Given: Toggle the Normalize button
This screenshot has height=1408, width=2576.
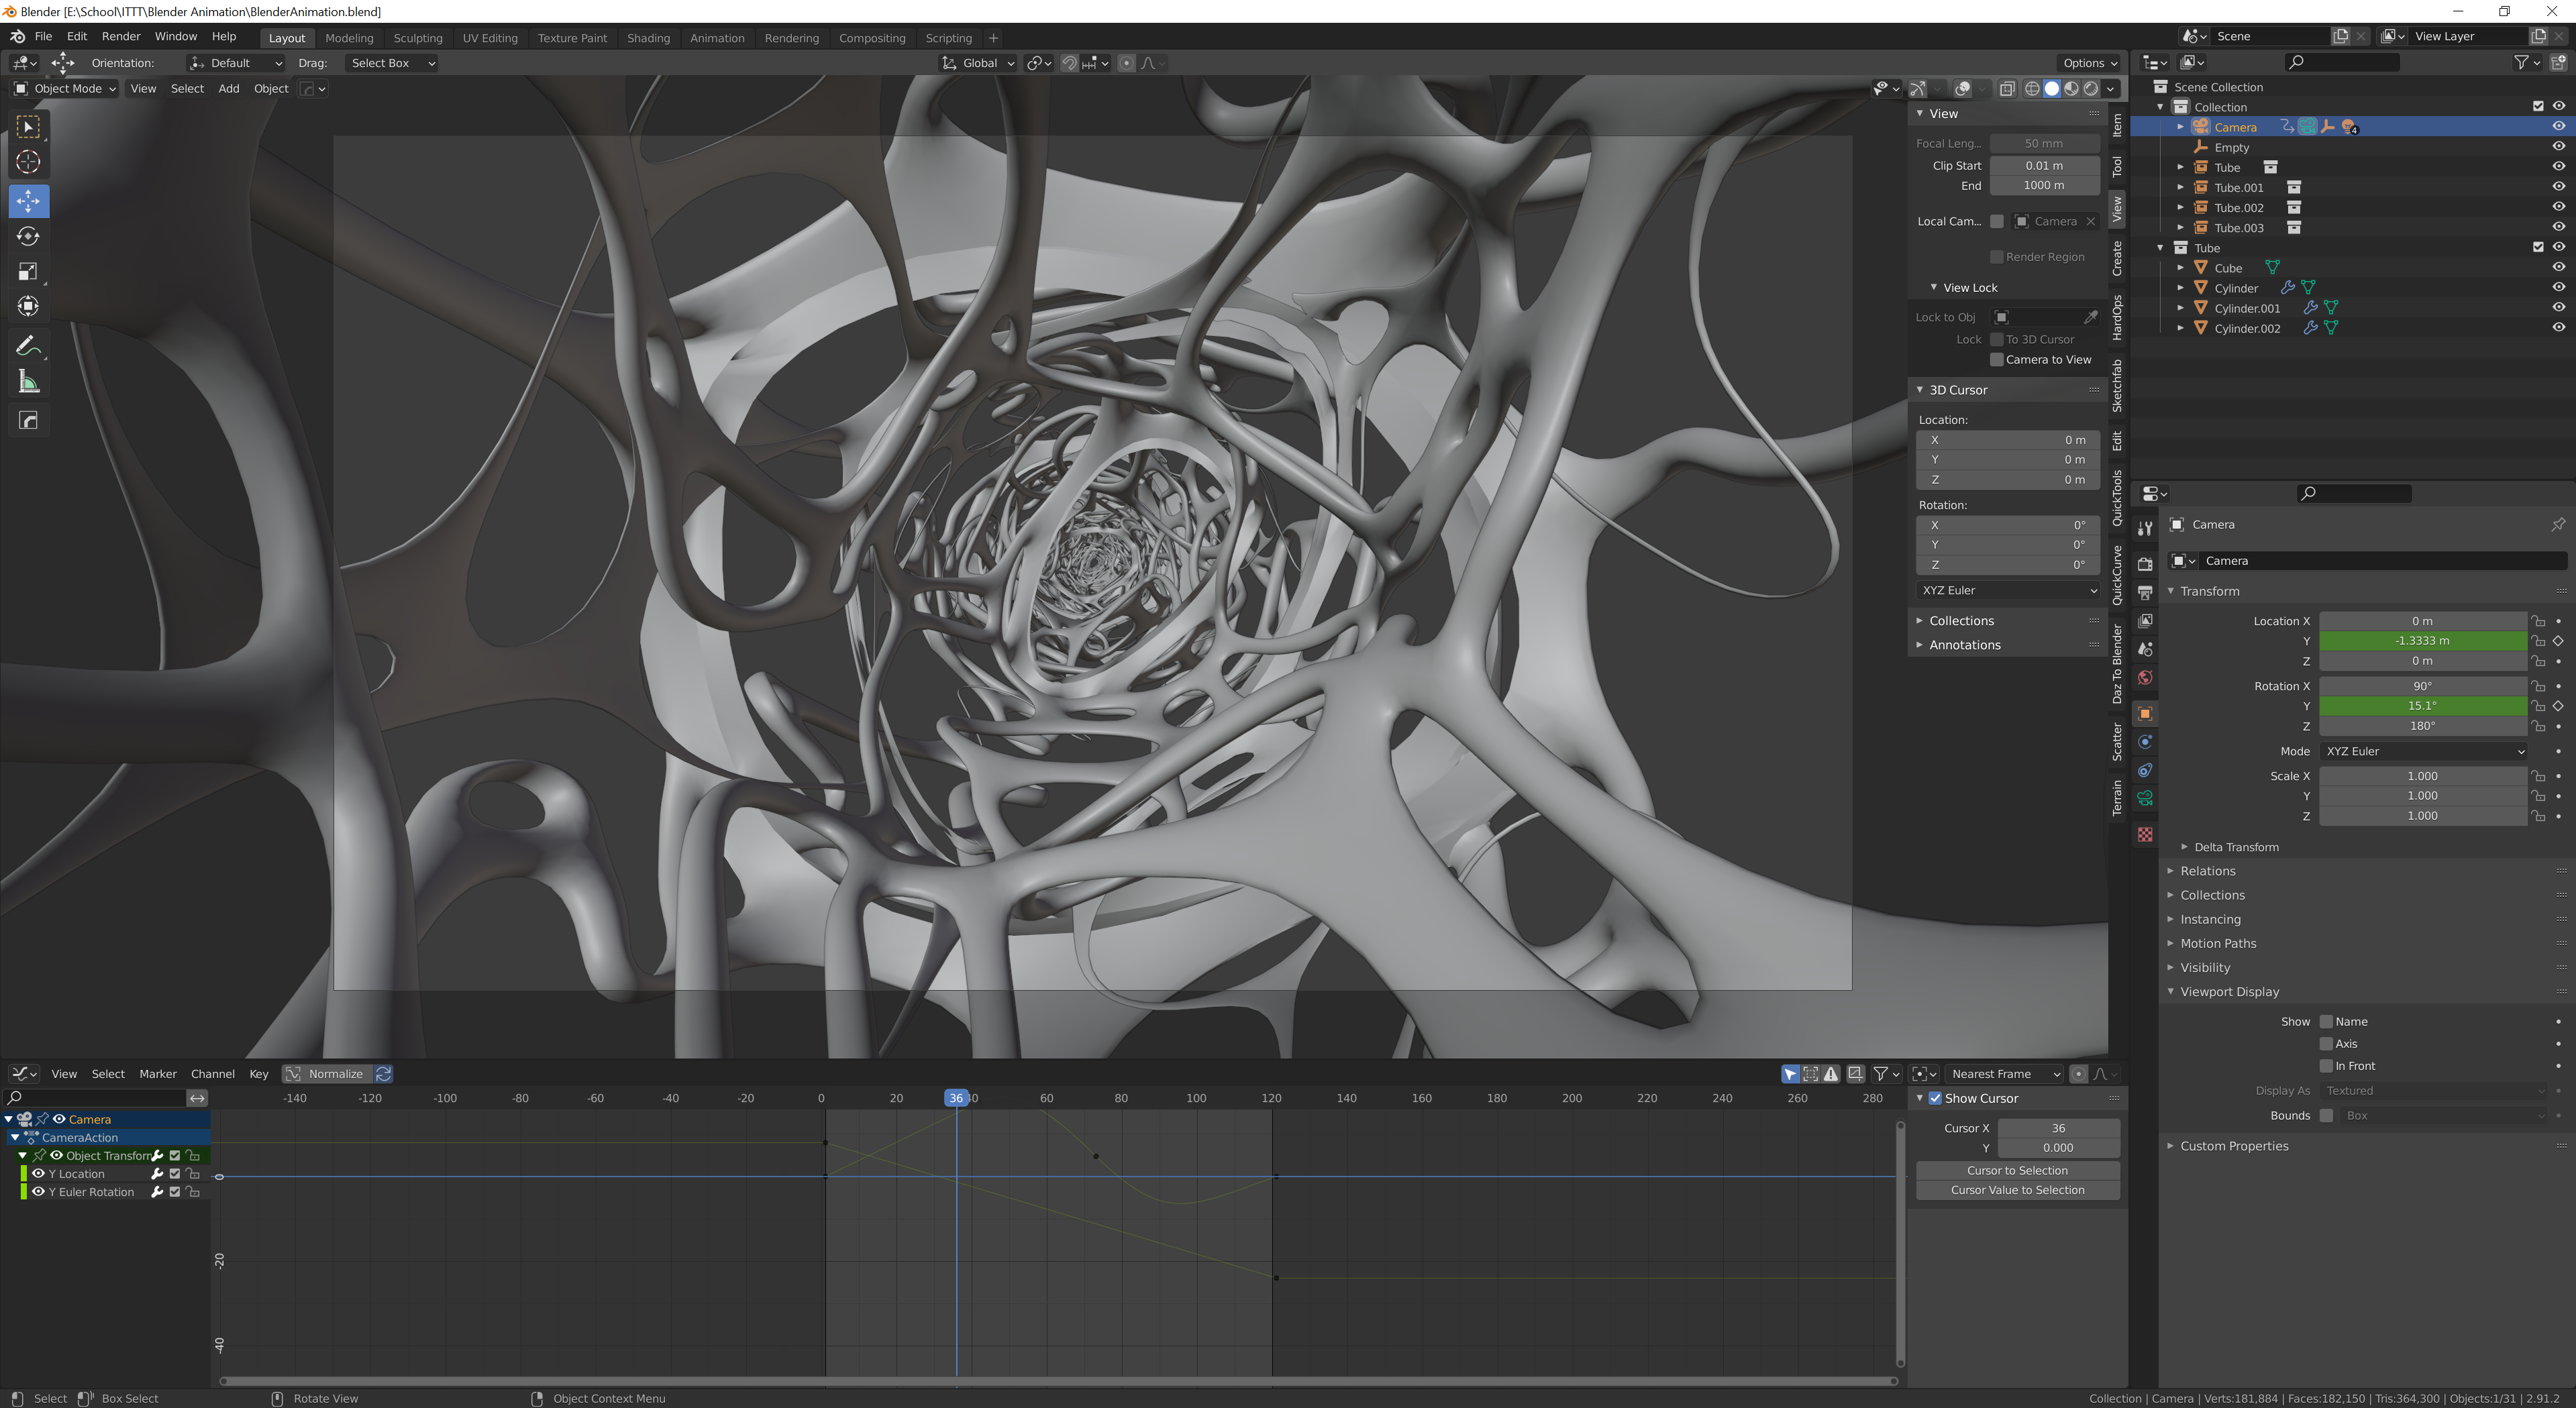Looking at the screenshot, I should click(327, 1073).
